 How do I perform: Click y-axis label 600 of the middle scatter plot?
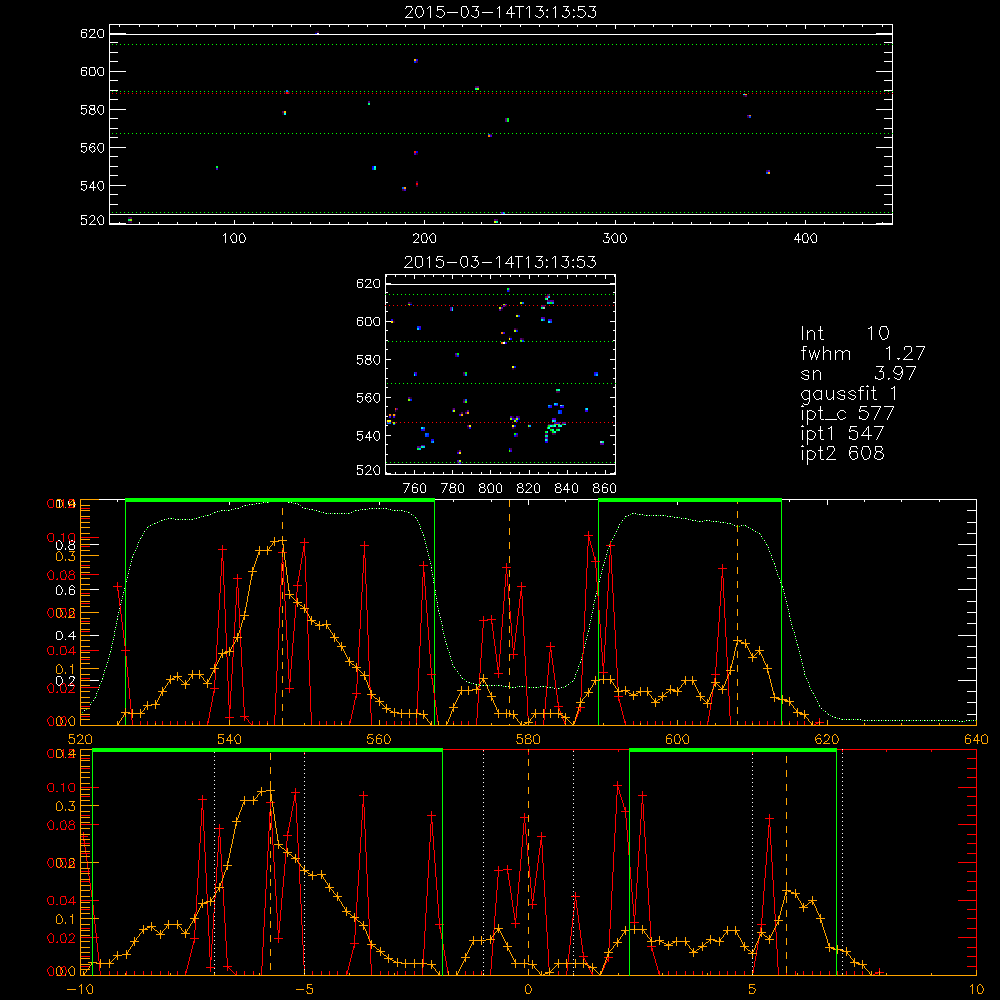368,322
